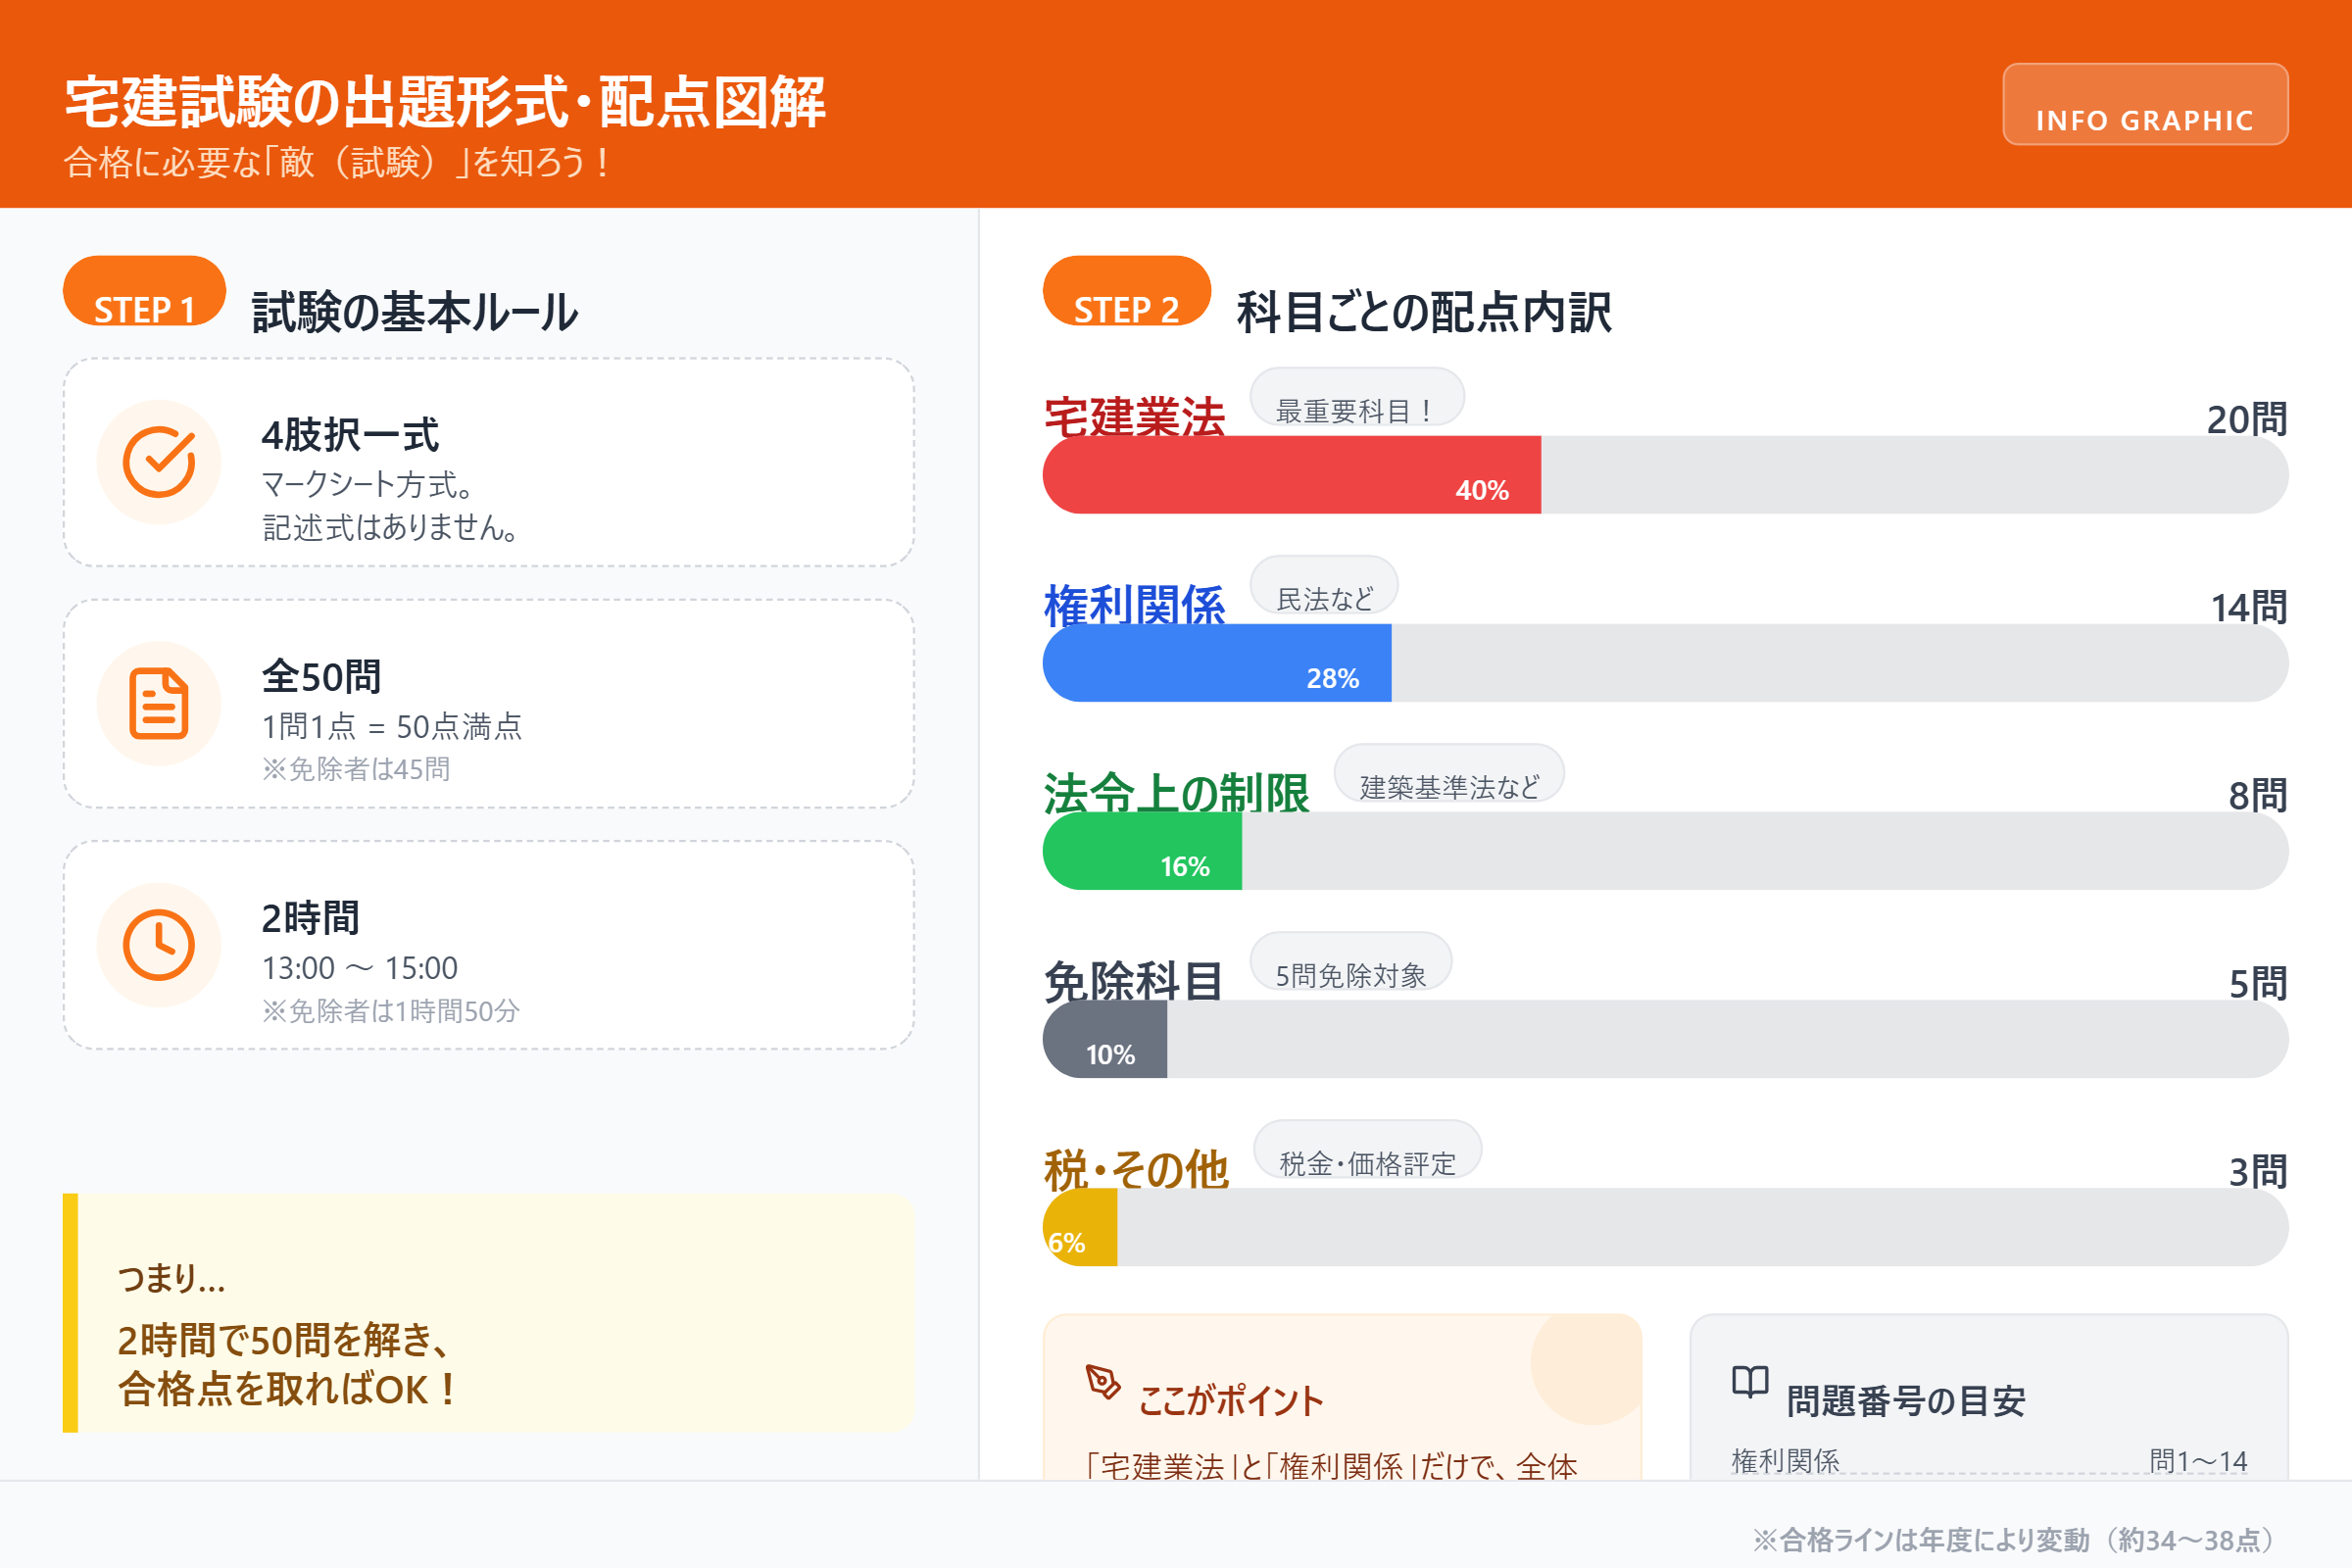This screenshot has width=2352, height=1568.
Task: Click the 権利関係 問1〜14 row
Action: click(x=1988, y=1461)
